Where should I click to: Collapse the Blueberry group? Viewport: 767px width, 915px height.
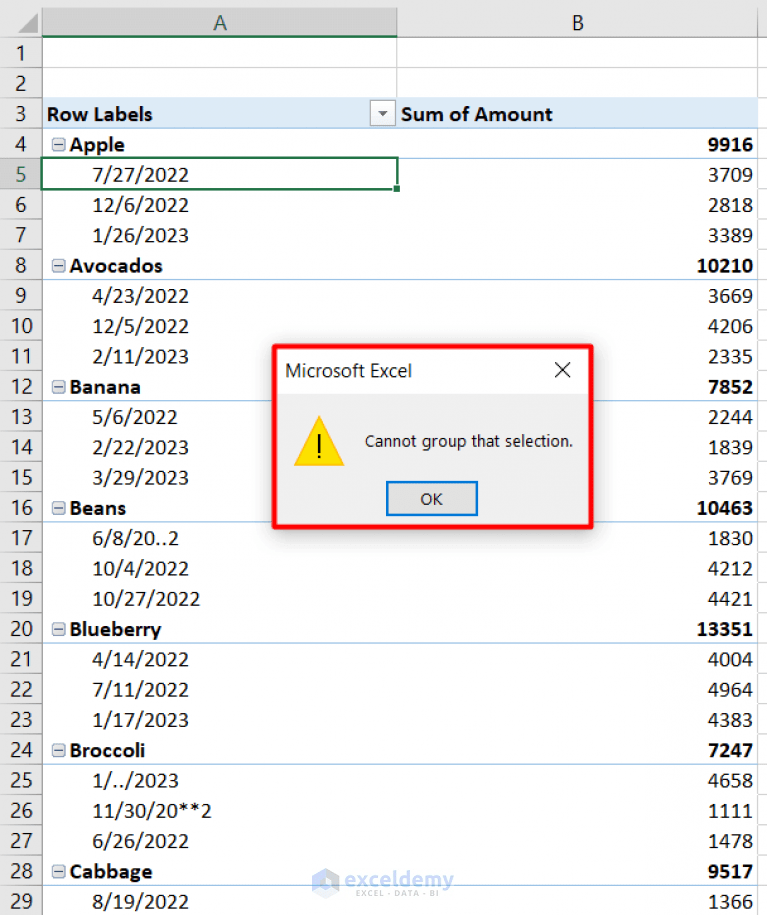pyautogui.click(x=58, y=629)
